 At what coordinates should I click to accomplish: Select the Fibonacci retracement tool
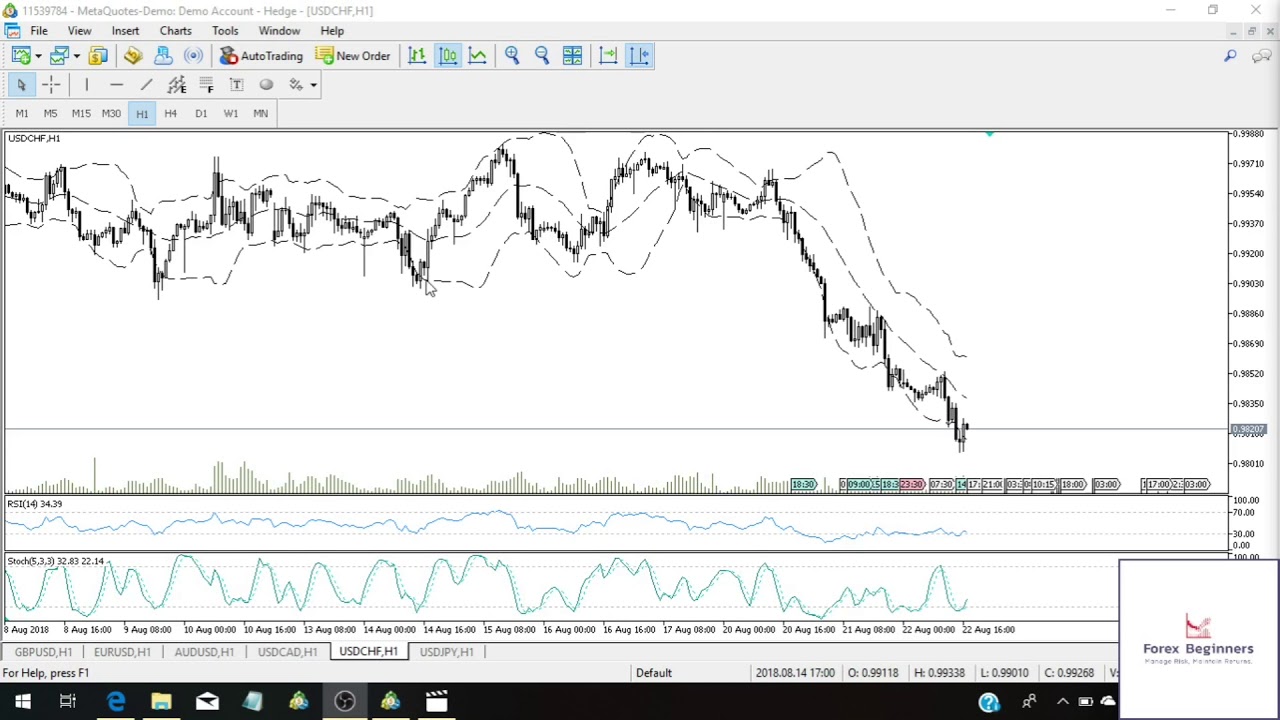pyautogui.click(x=207, y=85)
